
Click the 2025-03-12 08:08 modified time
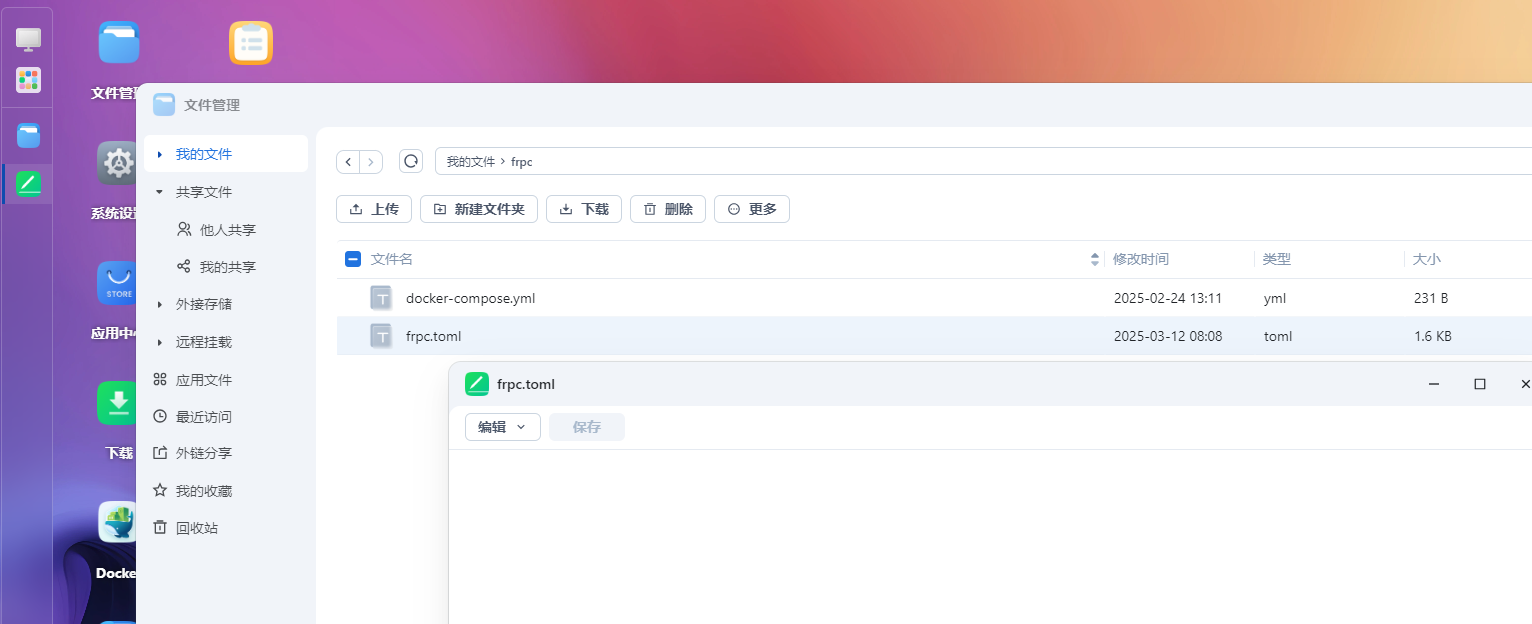1168,336
